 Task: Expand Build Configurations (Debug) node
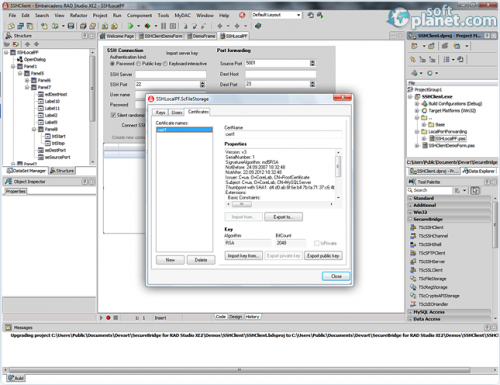coord(417,104)
